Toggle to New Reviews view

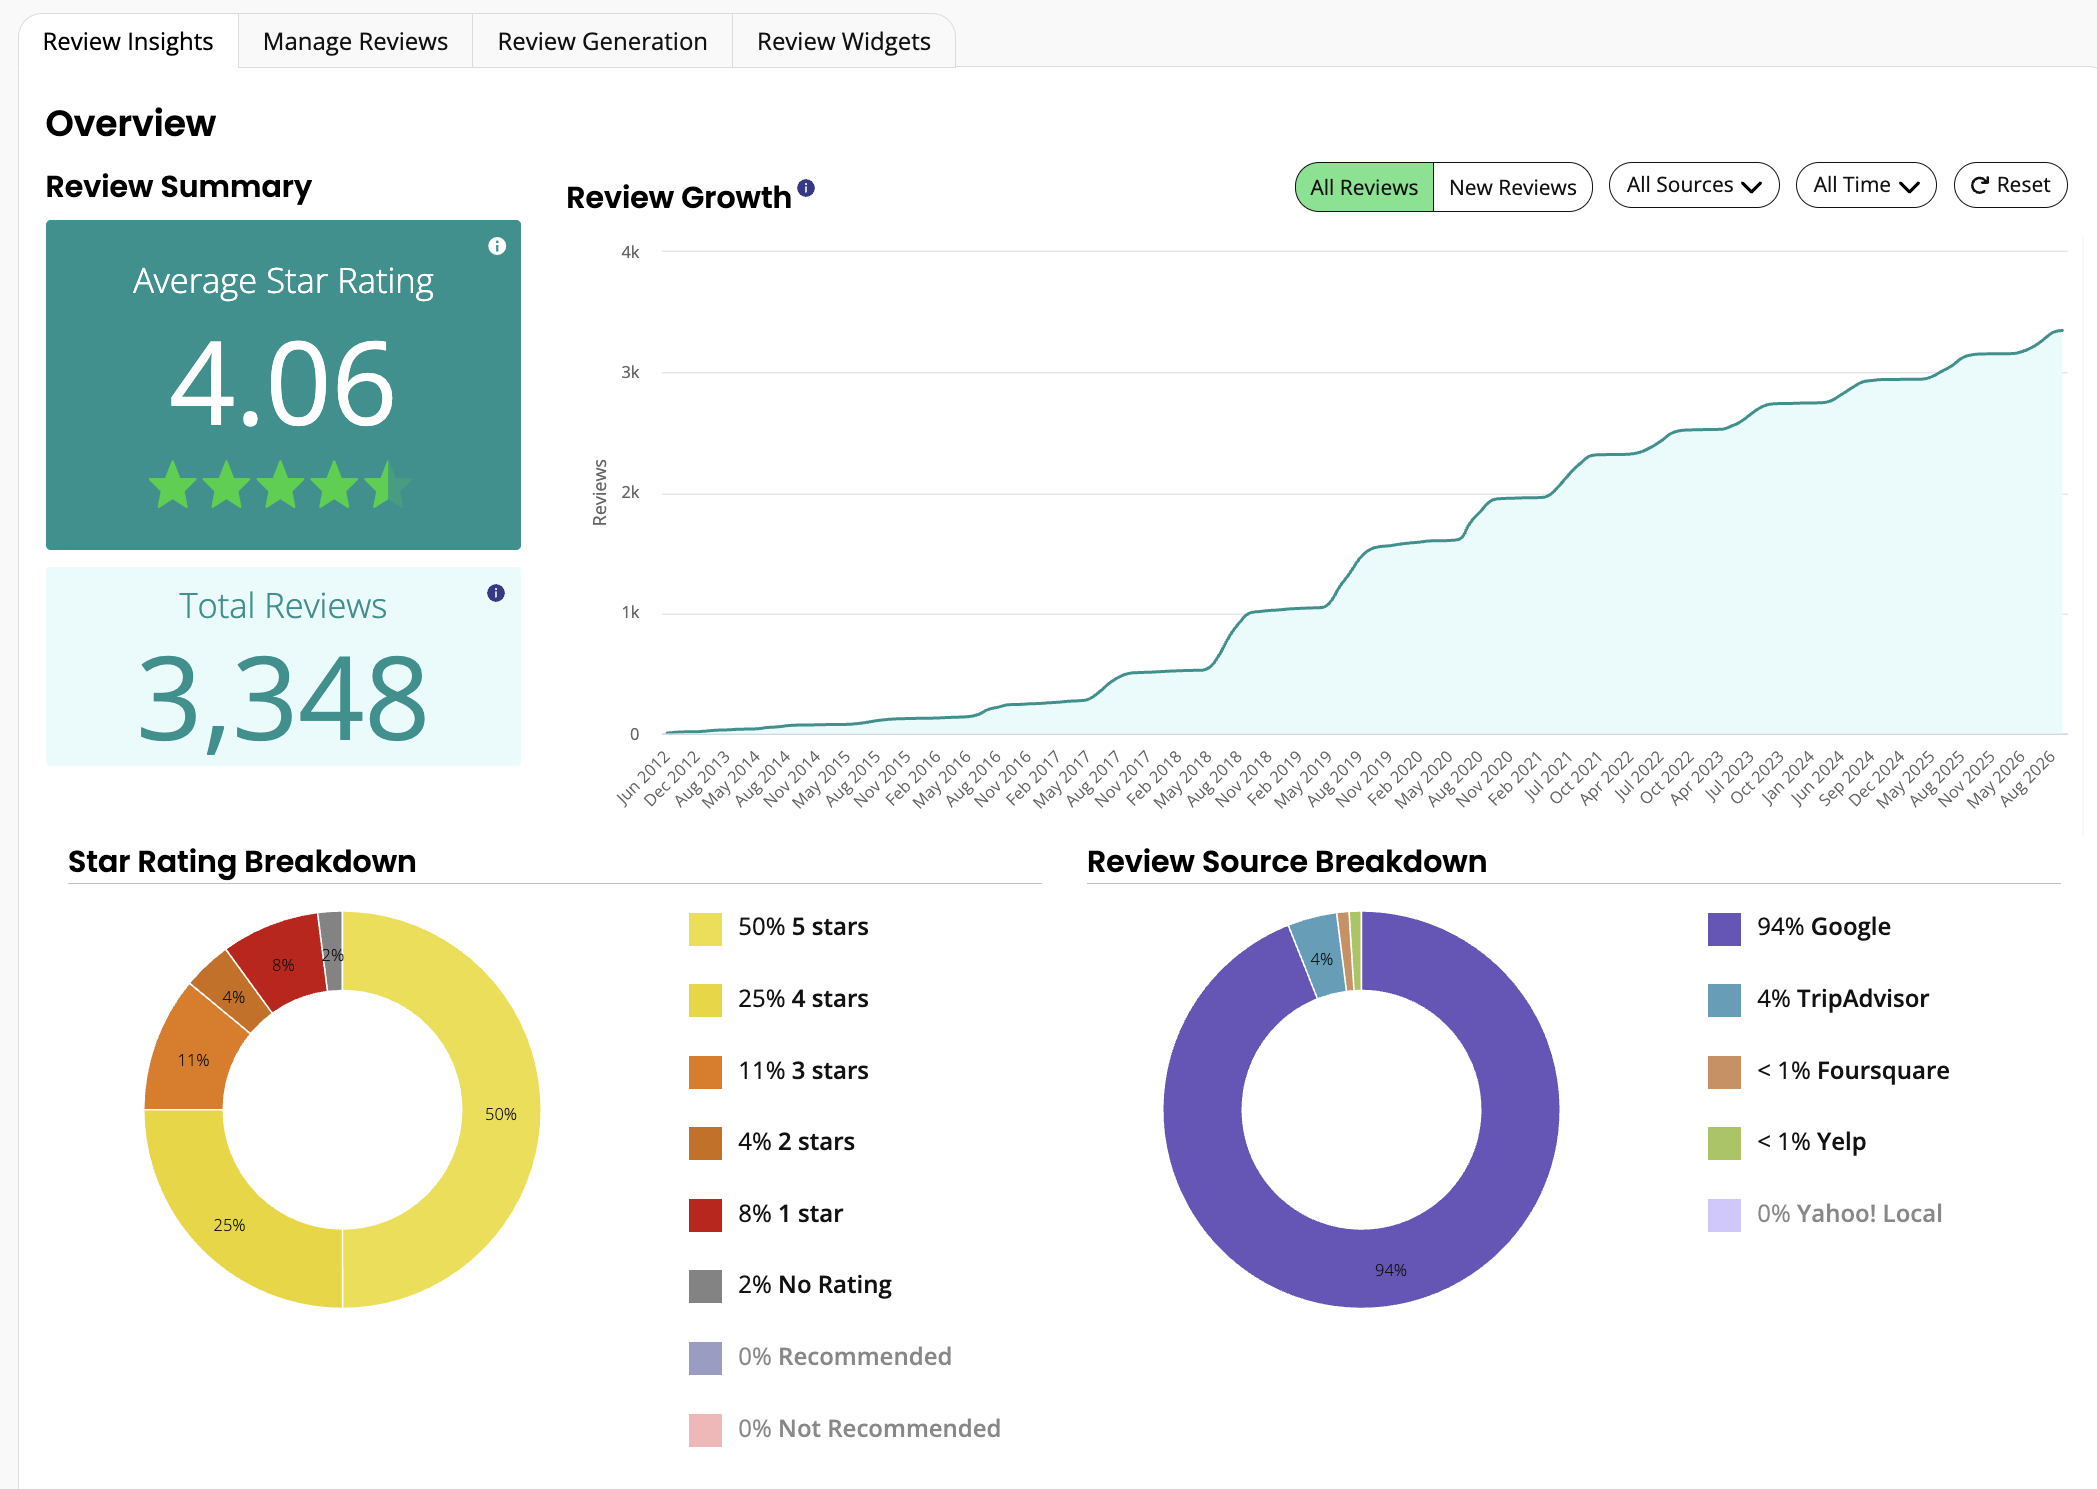tap(1512, 187)
